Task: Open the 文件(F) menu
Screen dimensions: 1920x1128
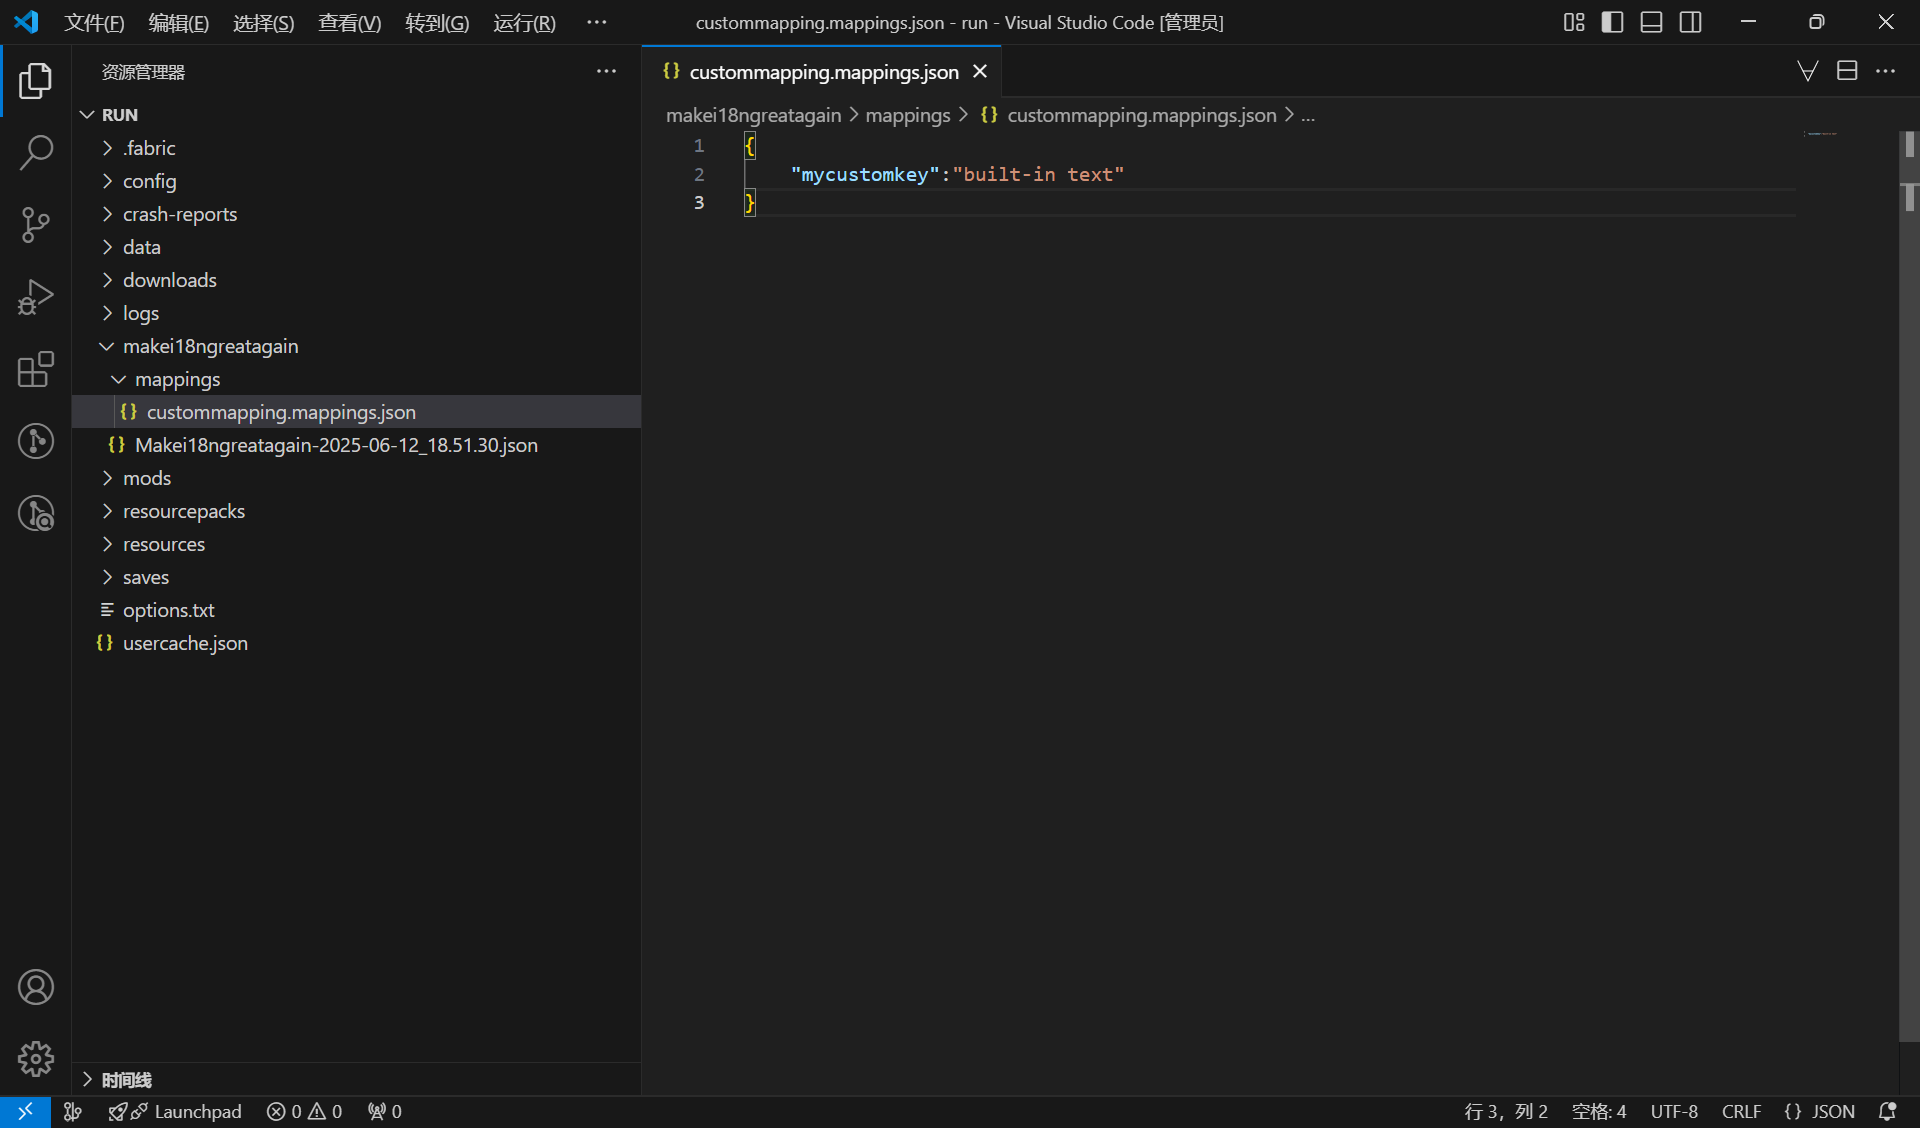Action: (x=94, y=22)
